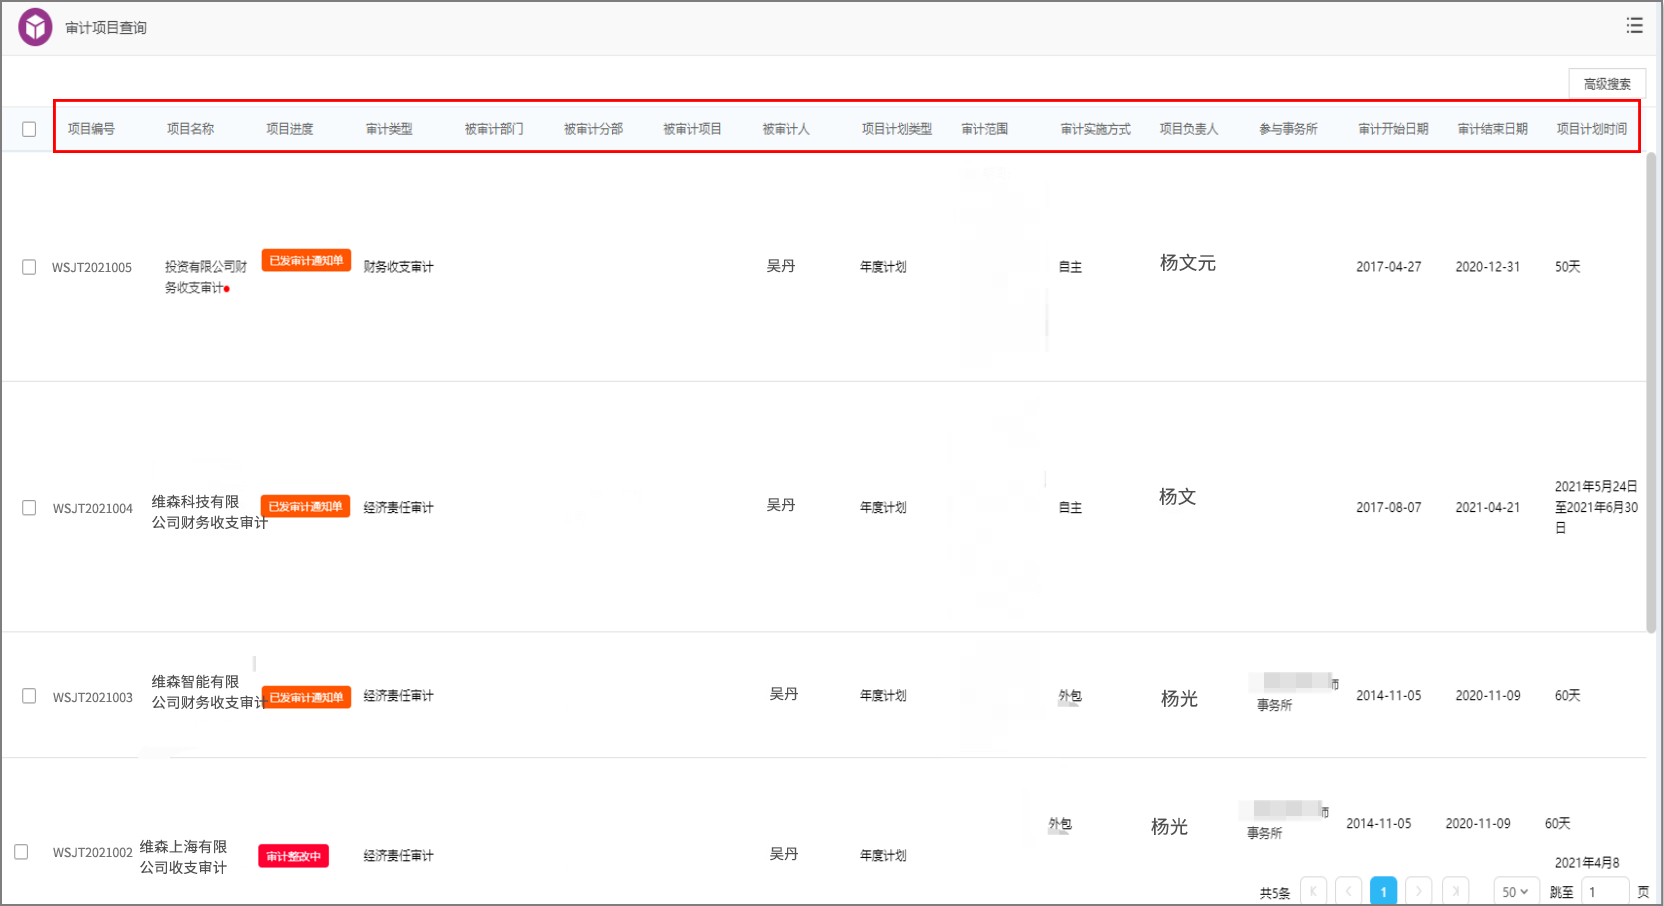Go to the previous page arrow
Image resolution: width=1664 pixels, height=906 pixels.
pyautogui.click(x=1348, y=891)
